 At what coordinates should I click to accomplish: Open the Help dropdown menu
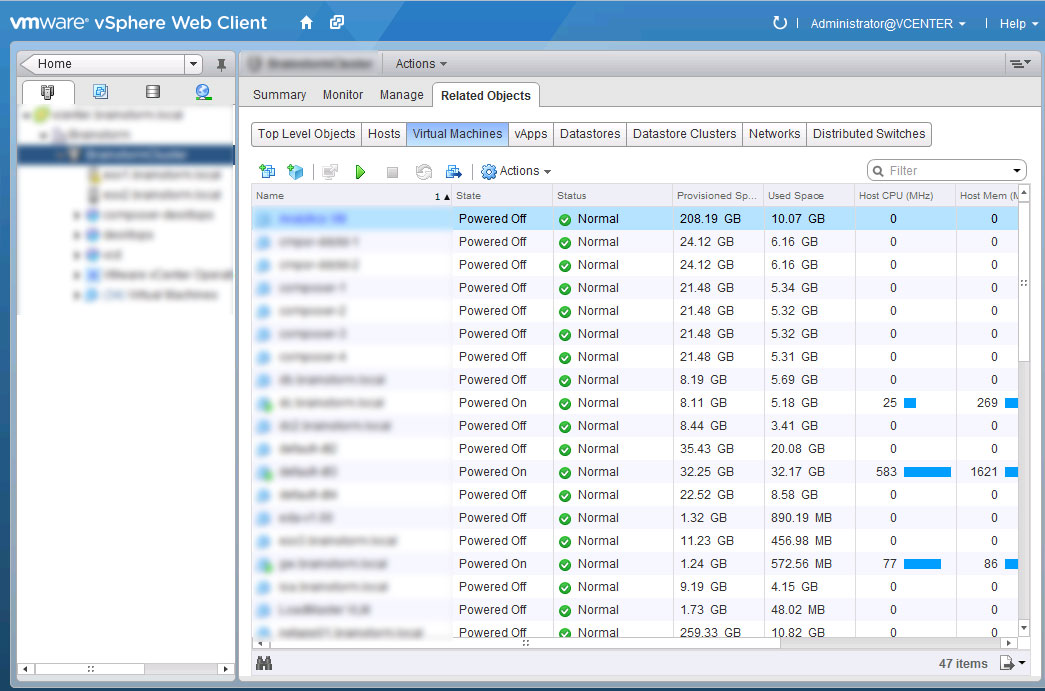(1019, 23)
